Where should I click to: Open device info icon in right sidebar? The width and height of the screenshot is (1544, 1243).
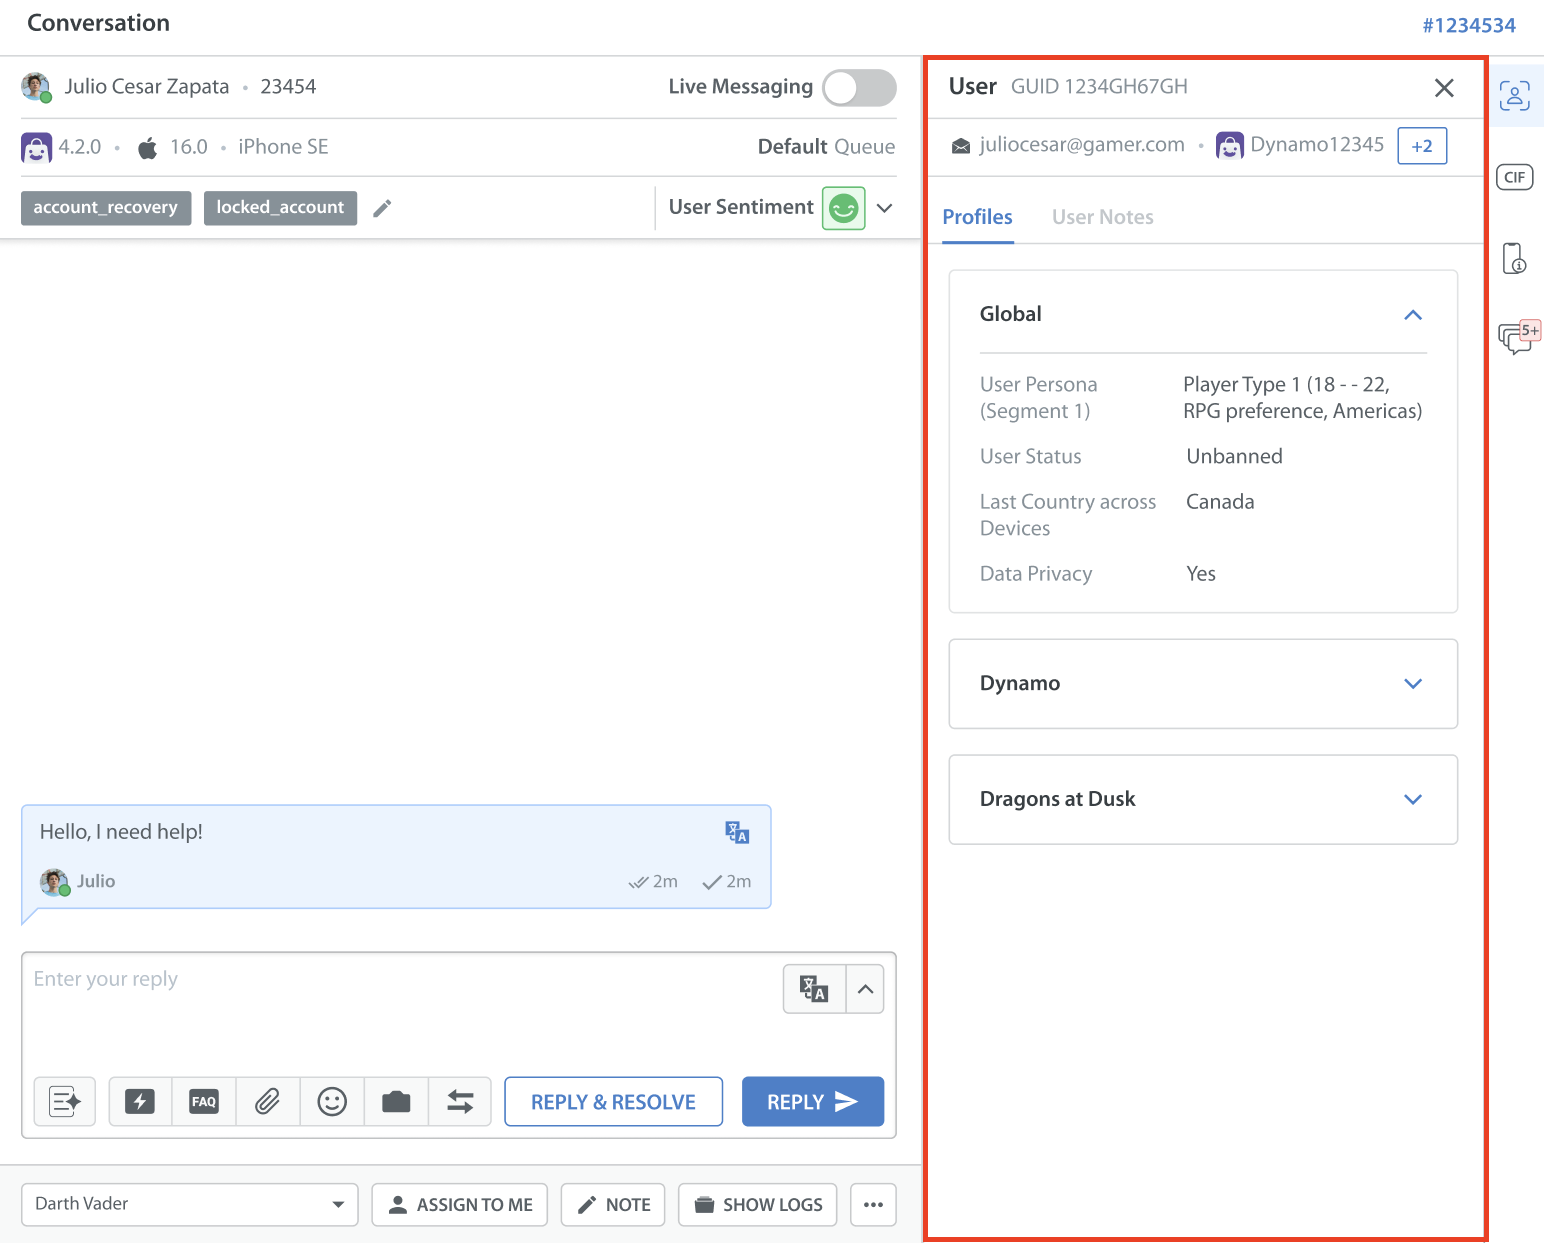click(x=1514, y=258)
